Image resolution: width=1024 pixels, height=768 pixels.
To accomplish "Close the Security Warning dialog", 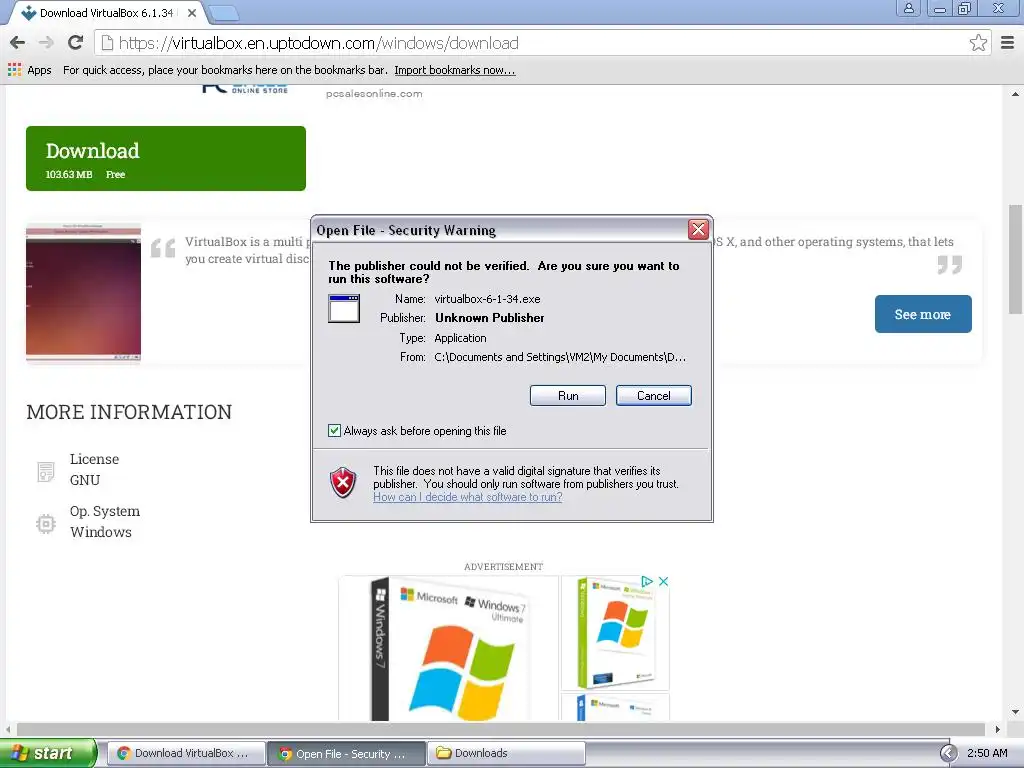I will [698, 230].
